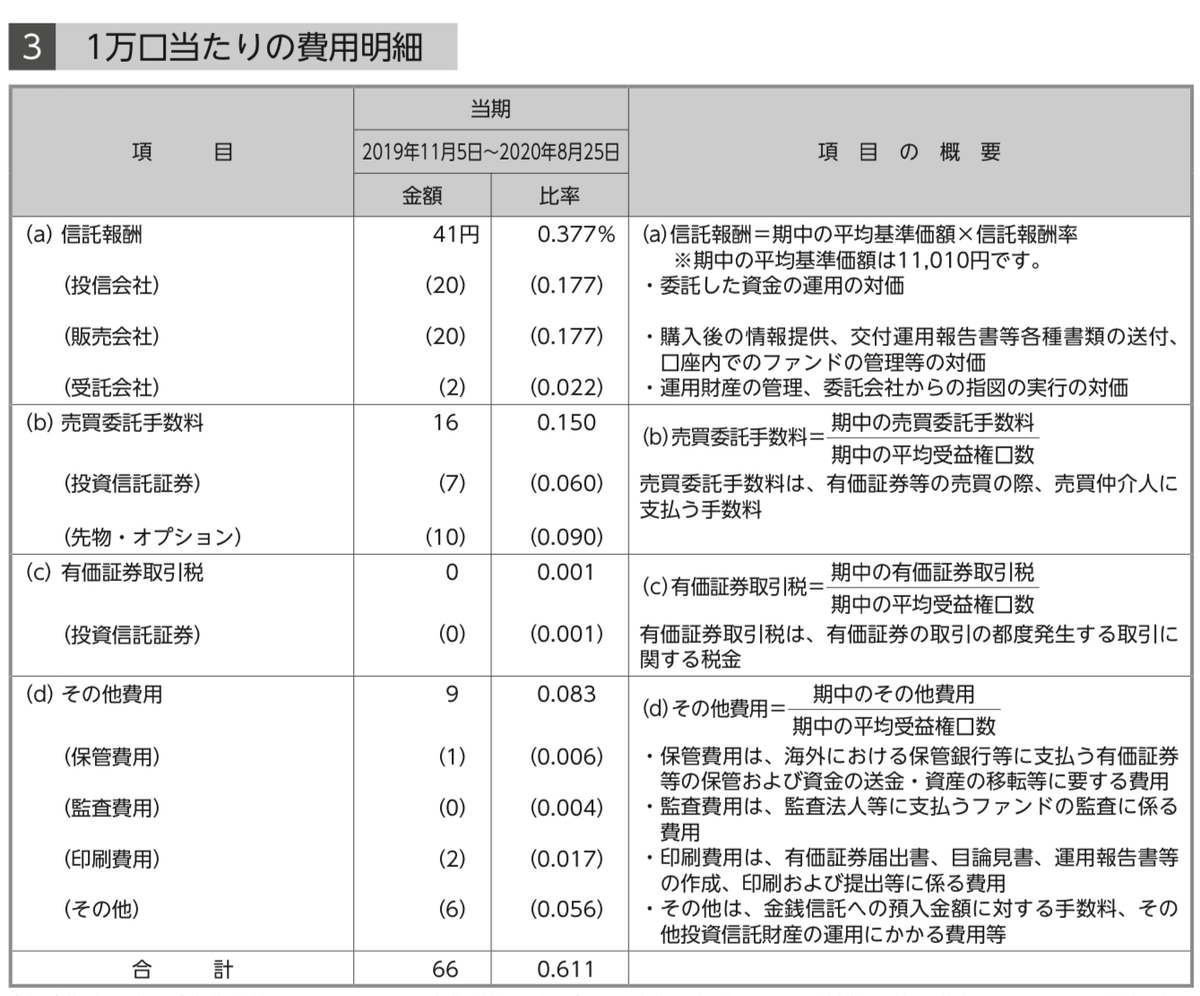The height and width of the screenshot is (996, 1200).
Task: Click the amount '(6)' for その他
Action: tap(452, 909)
